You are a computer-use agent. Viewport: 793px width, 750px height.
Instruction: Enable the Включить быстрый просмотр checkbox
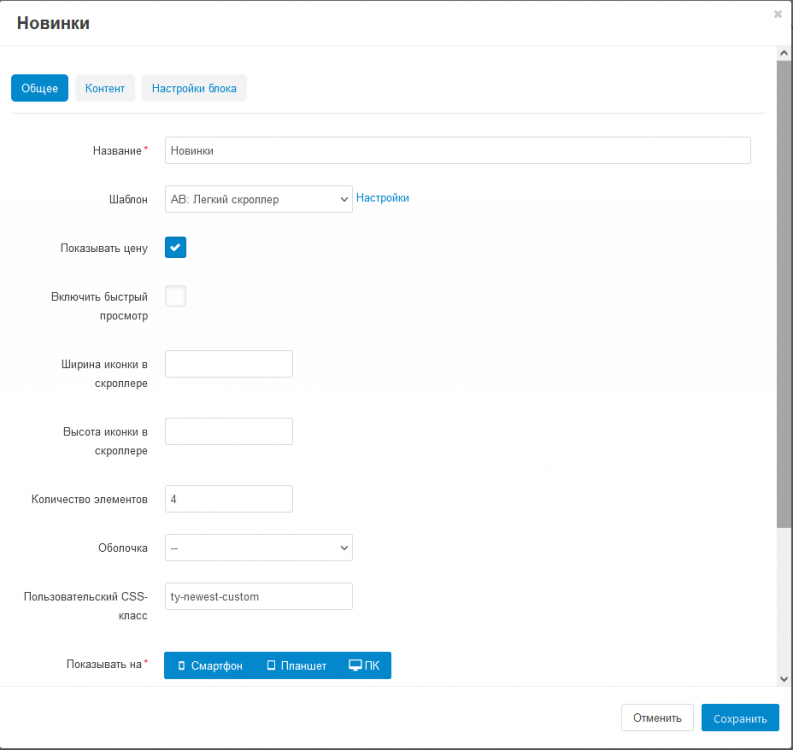175,296
